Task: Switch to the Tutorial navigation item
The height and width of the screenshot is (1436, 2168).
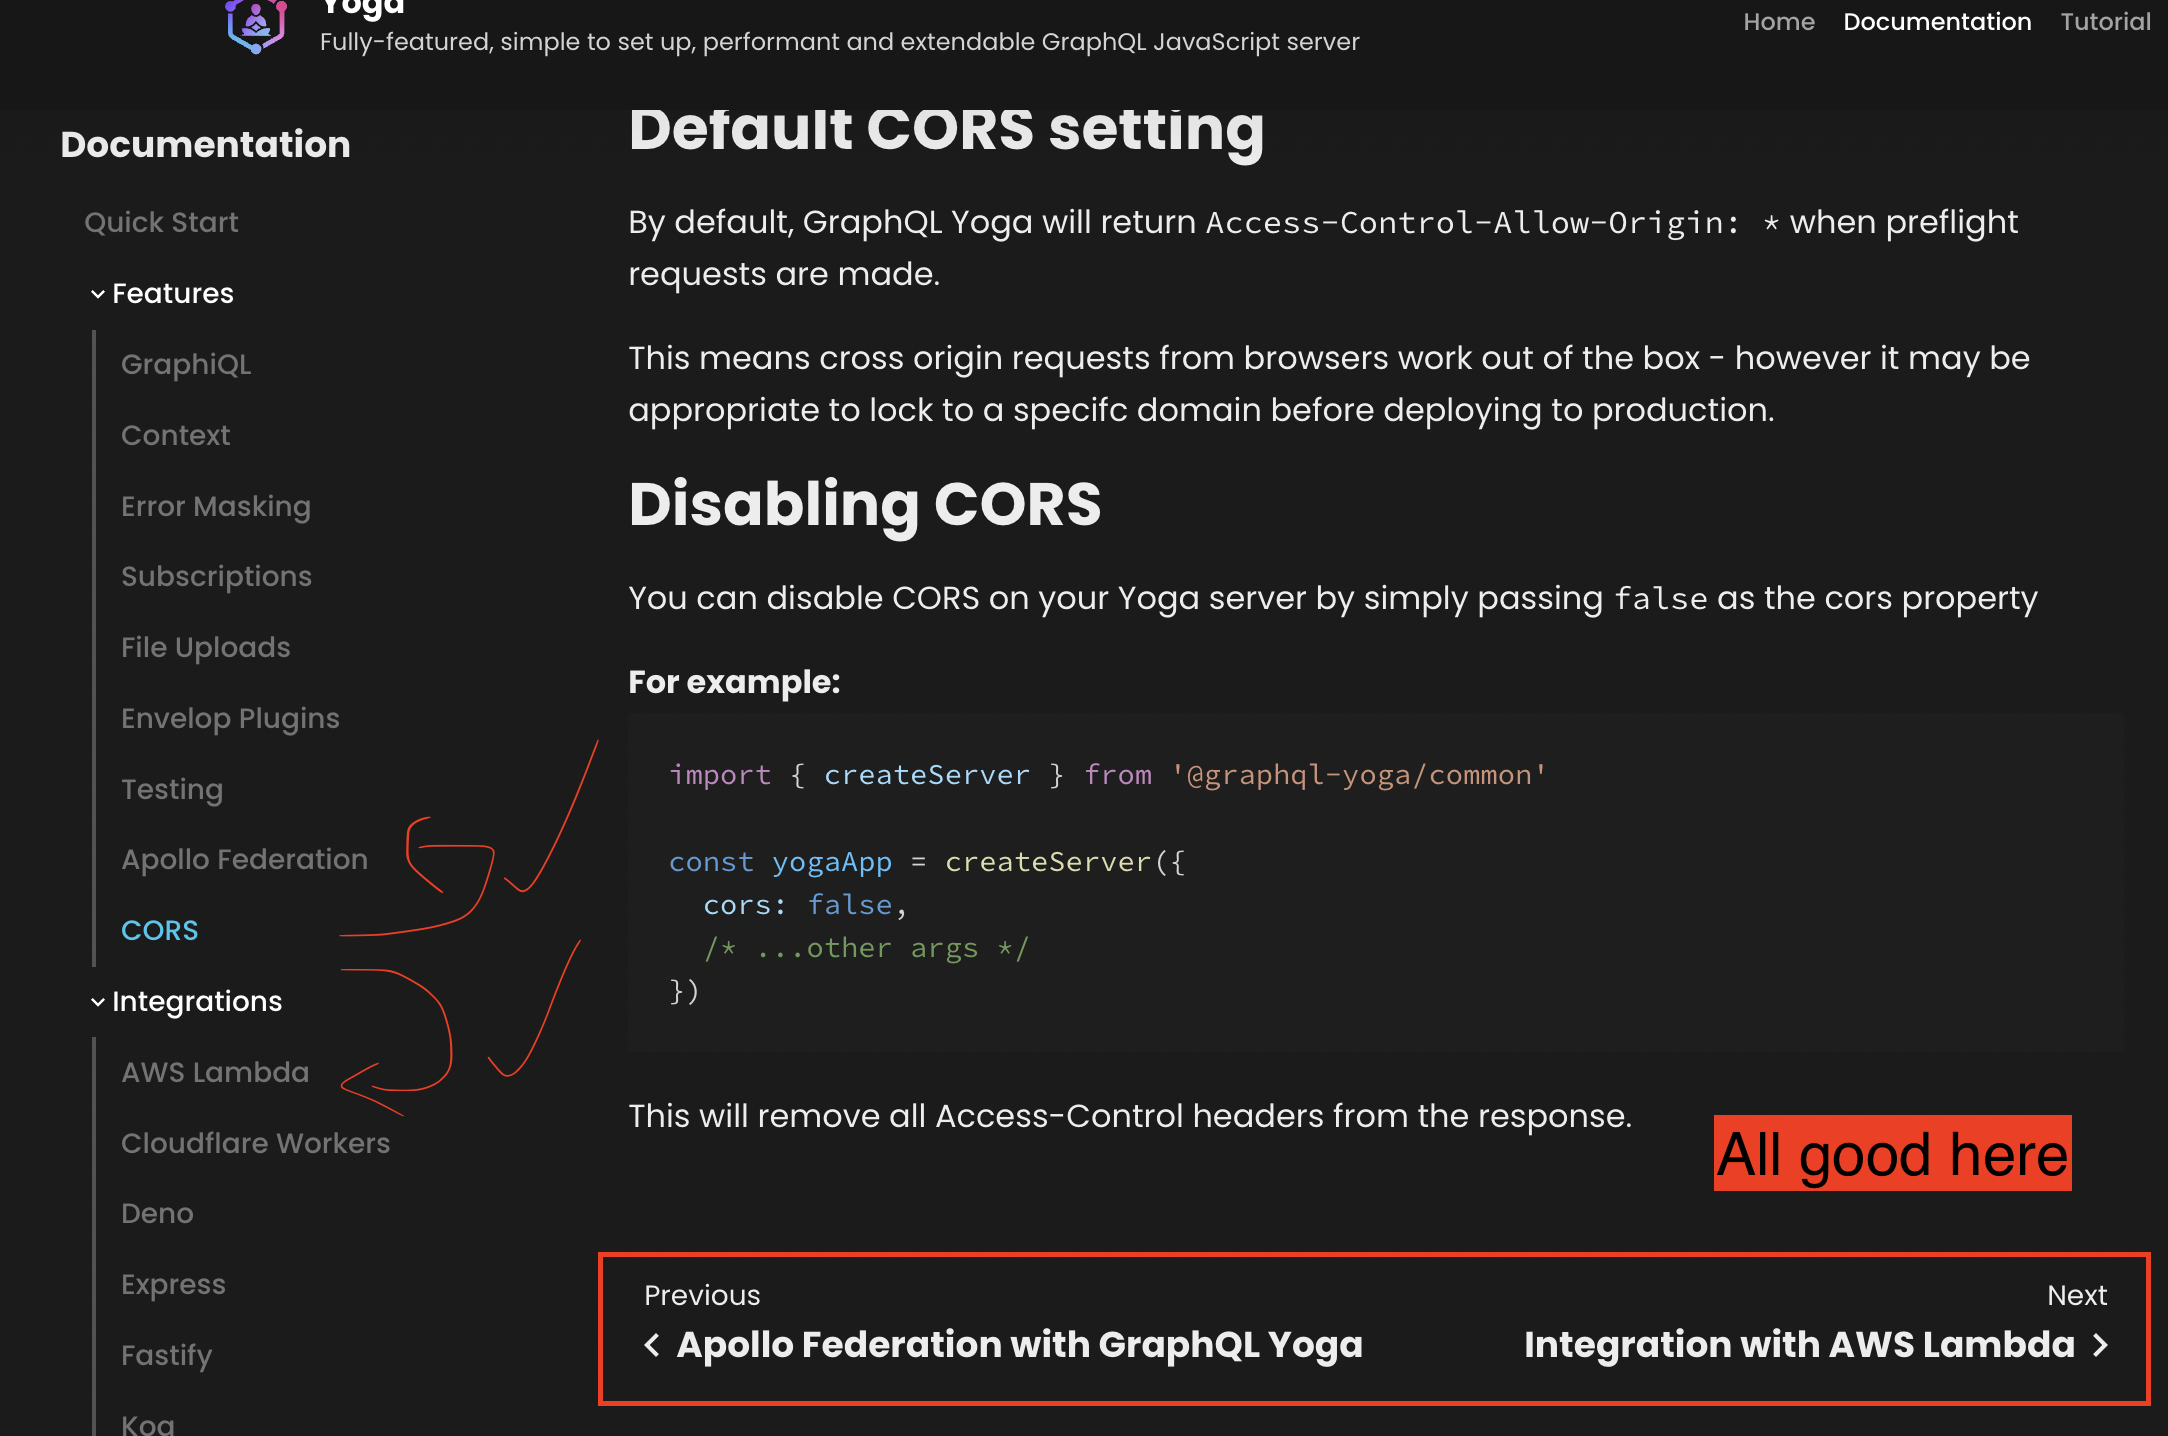Action: click(2104, 22)
